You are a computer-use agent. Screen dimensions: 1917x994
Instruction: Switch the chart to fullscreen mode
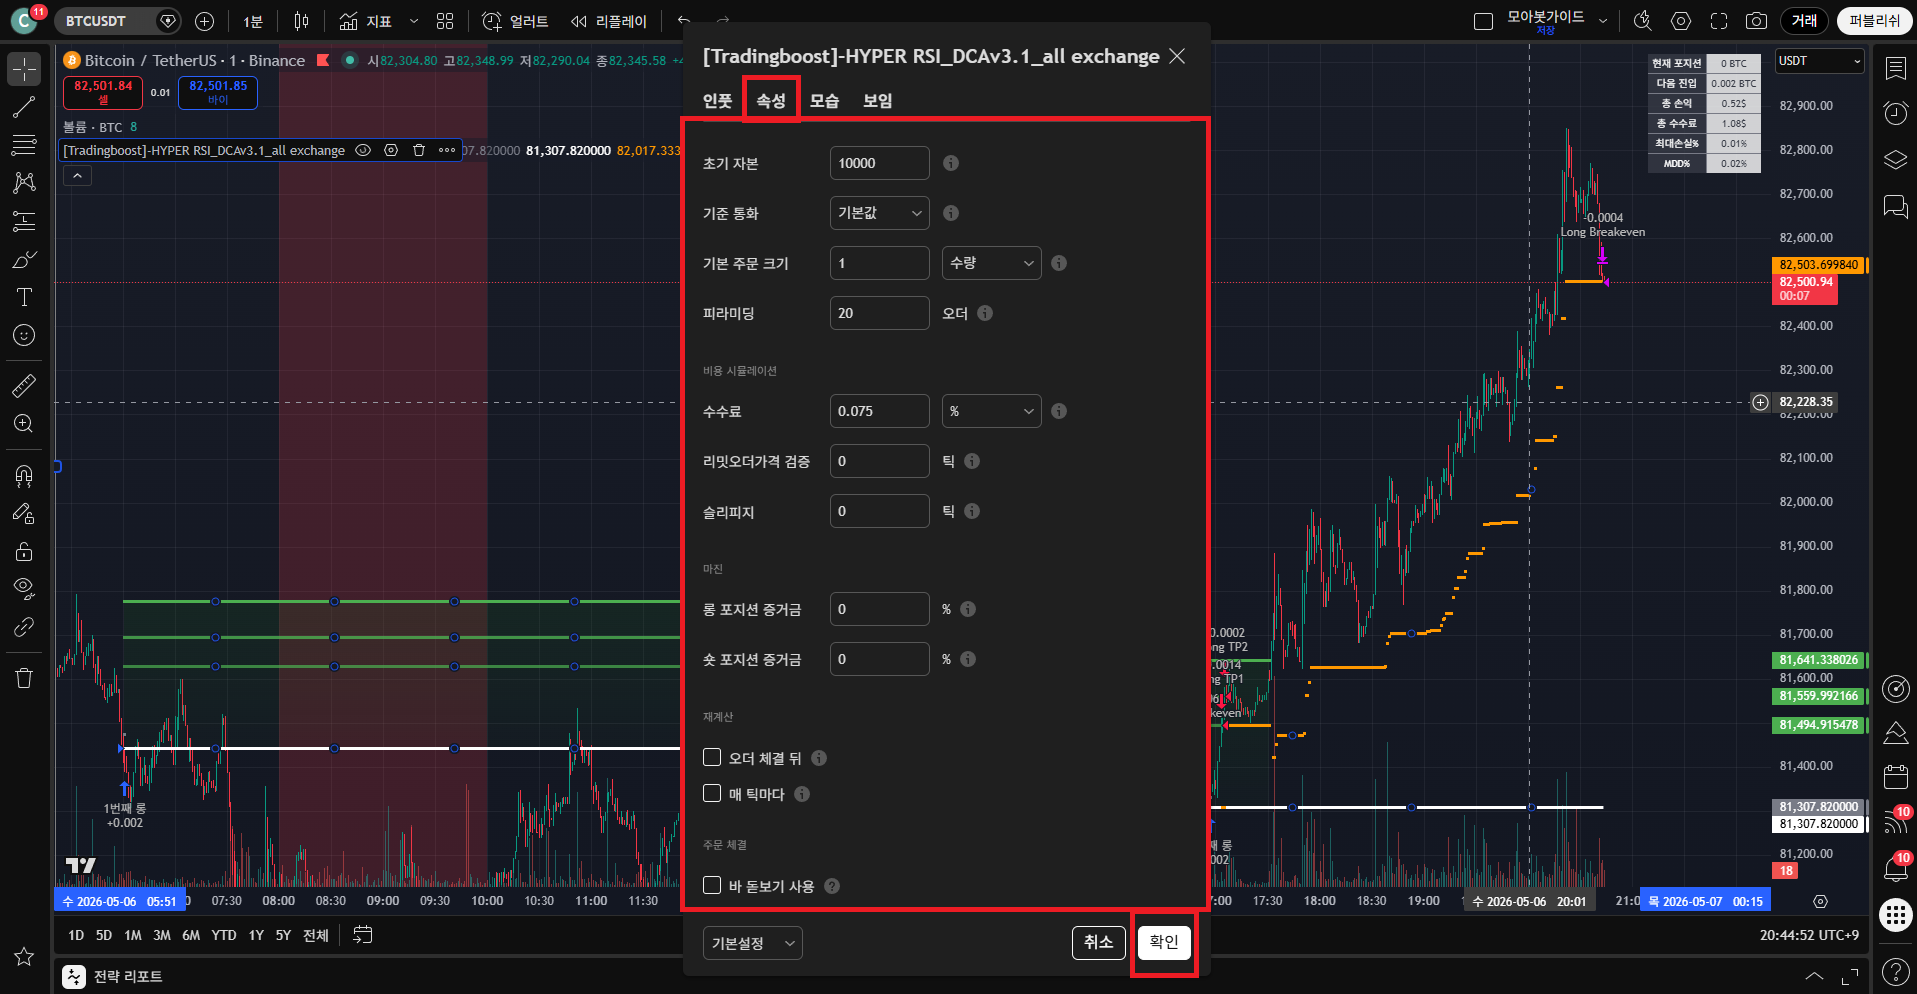(1719, 21)
